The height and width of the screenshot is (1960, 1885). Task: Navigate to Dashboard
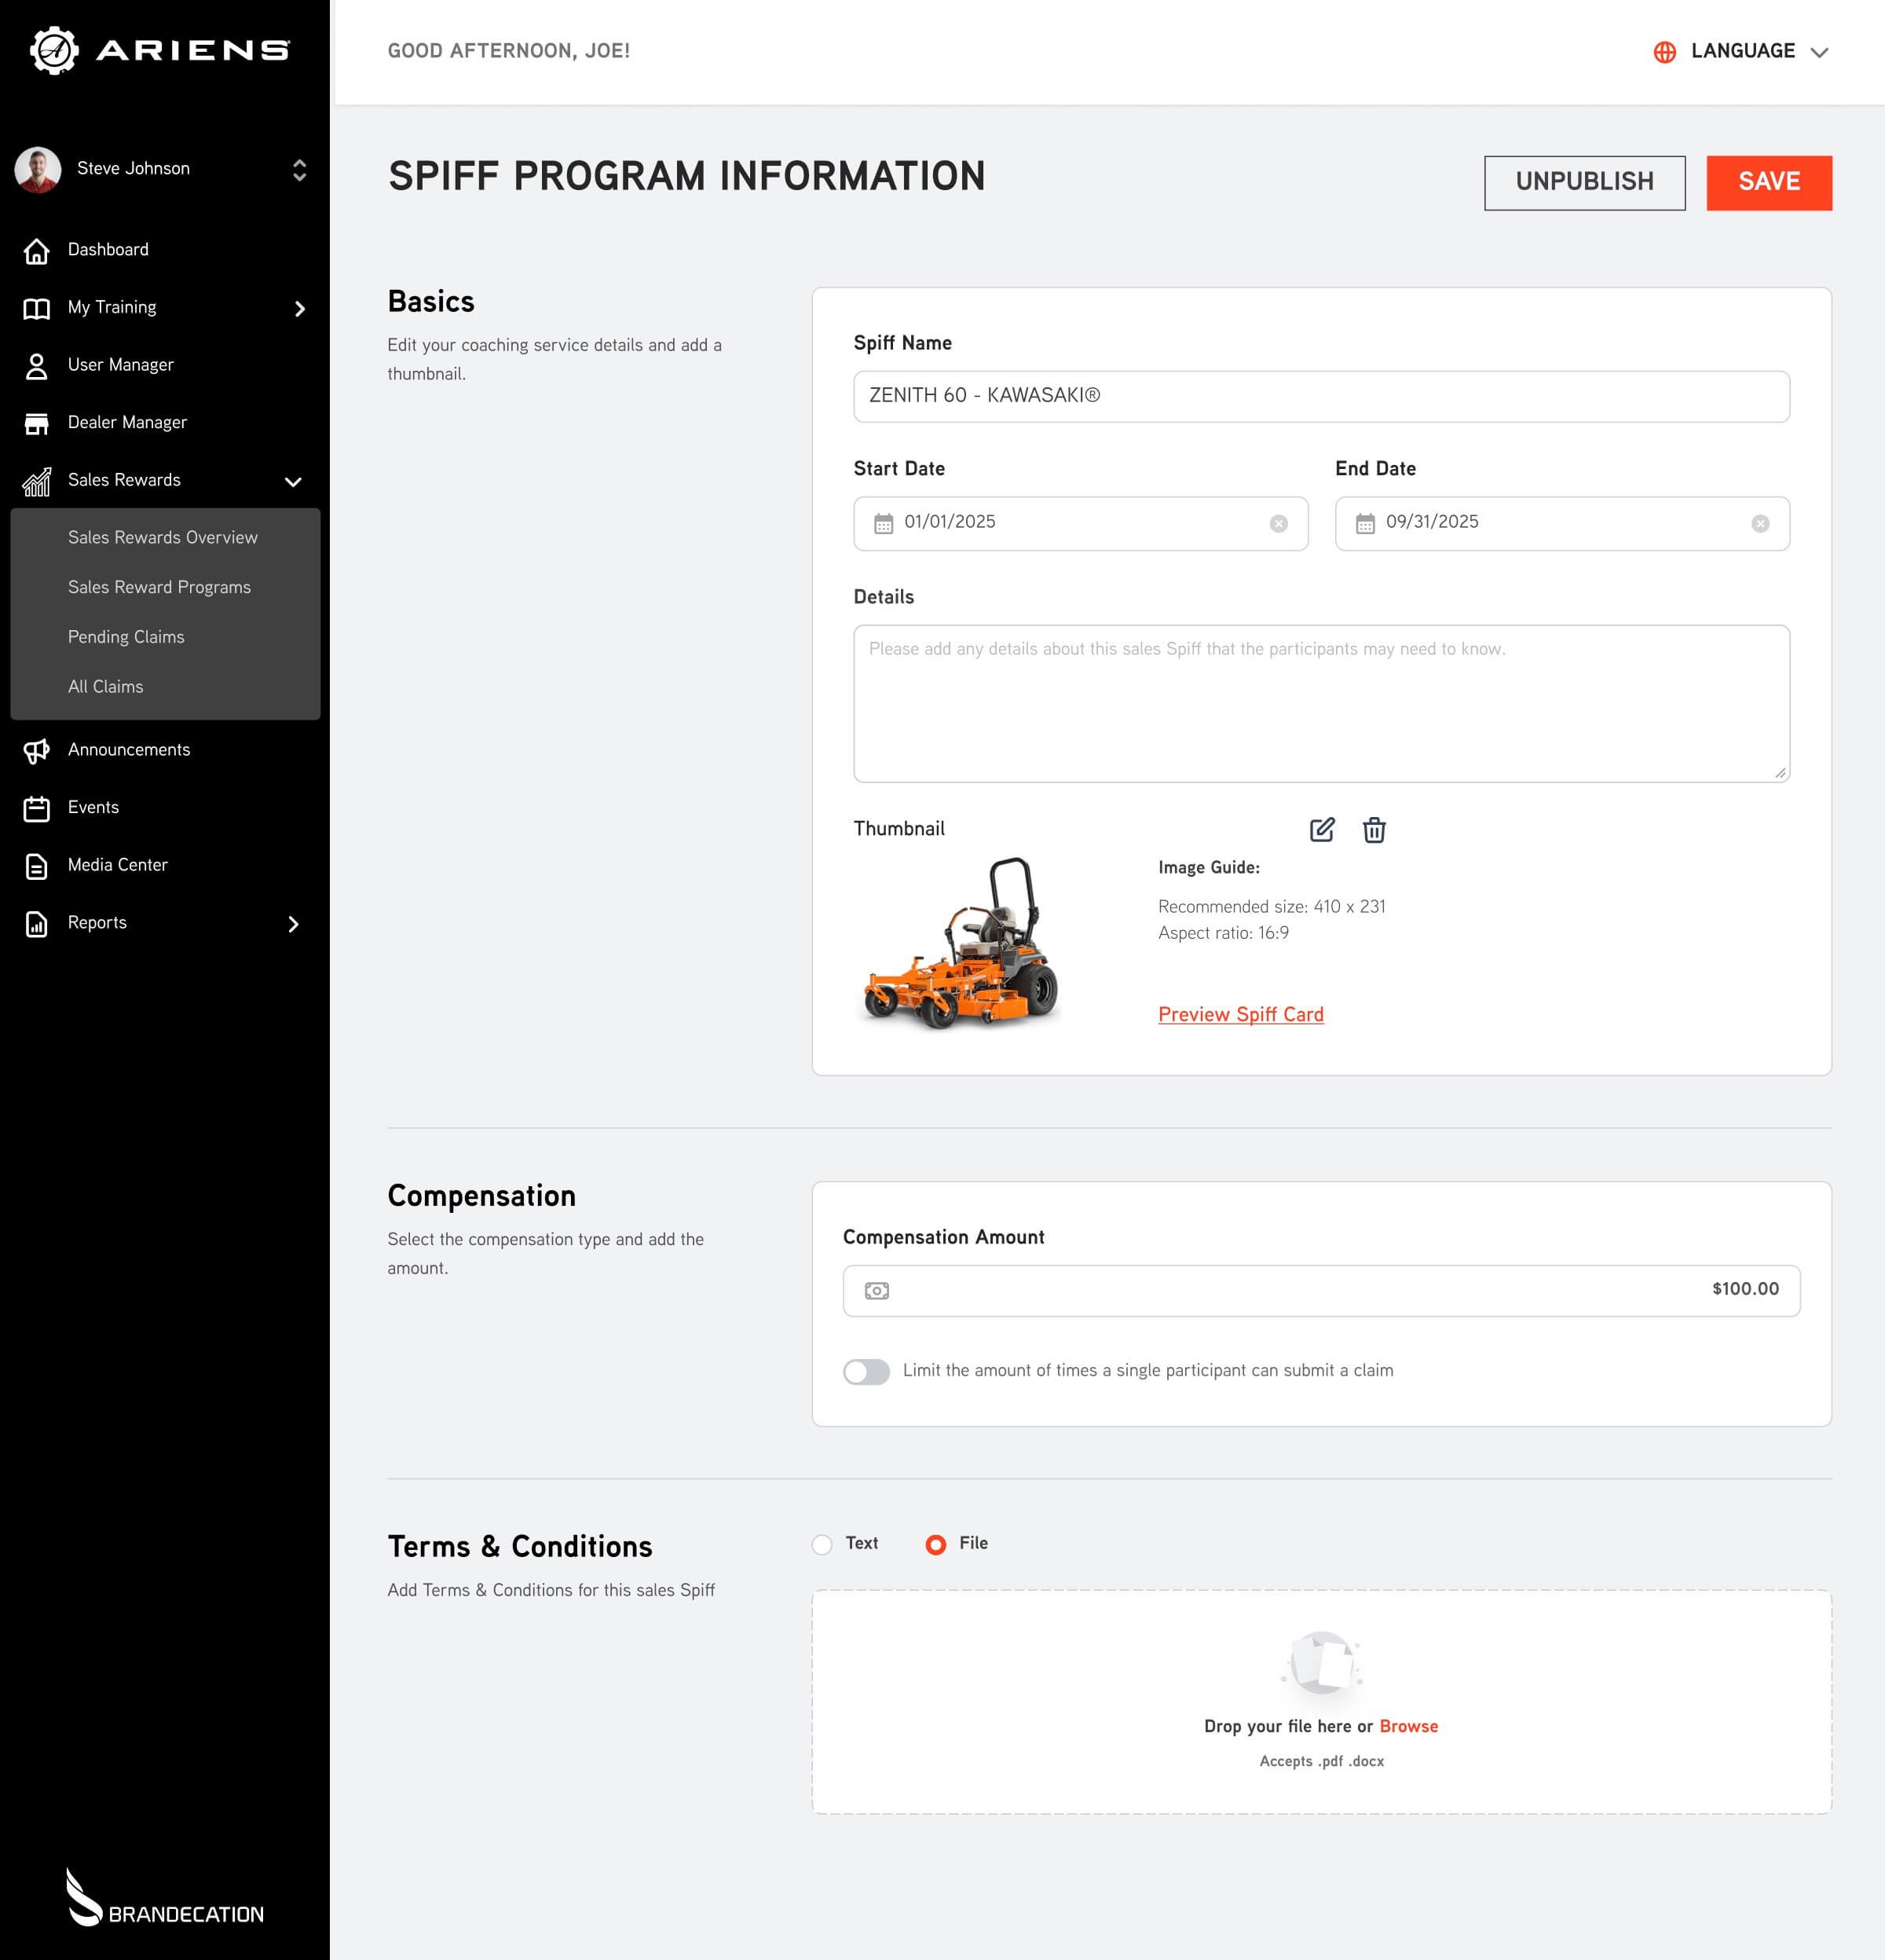(108, 250)
